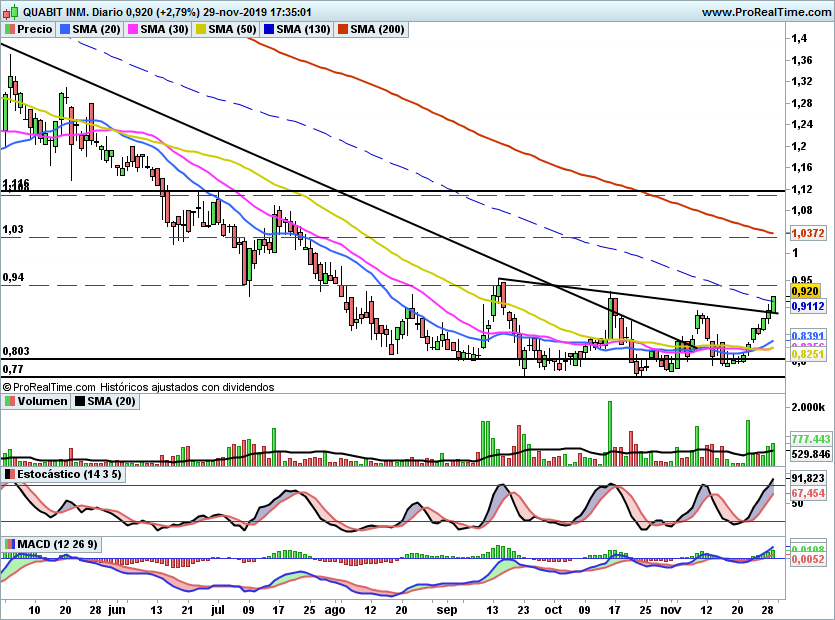Click the current price tag 0,920
This screenshot has height=620, width=835.
click(805, 291)
